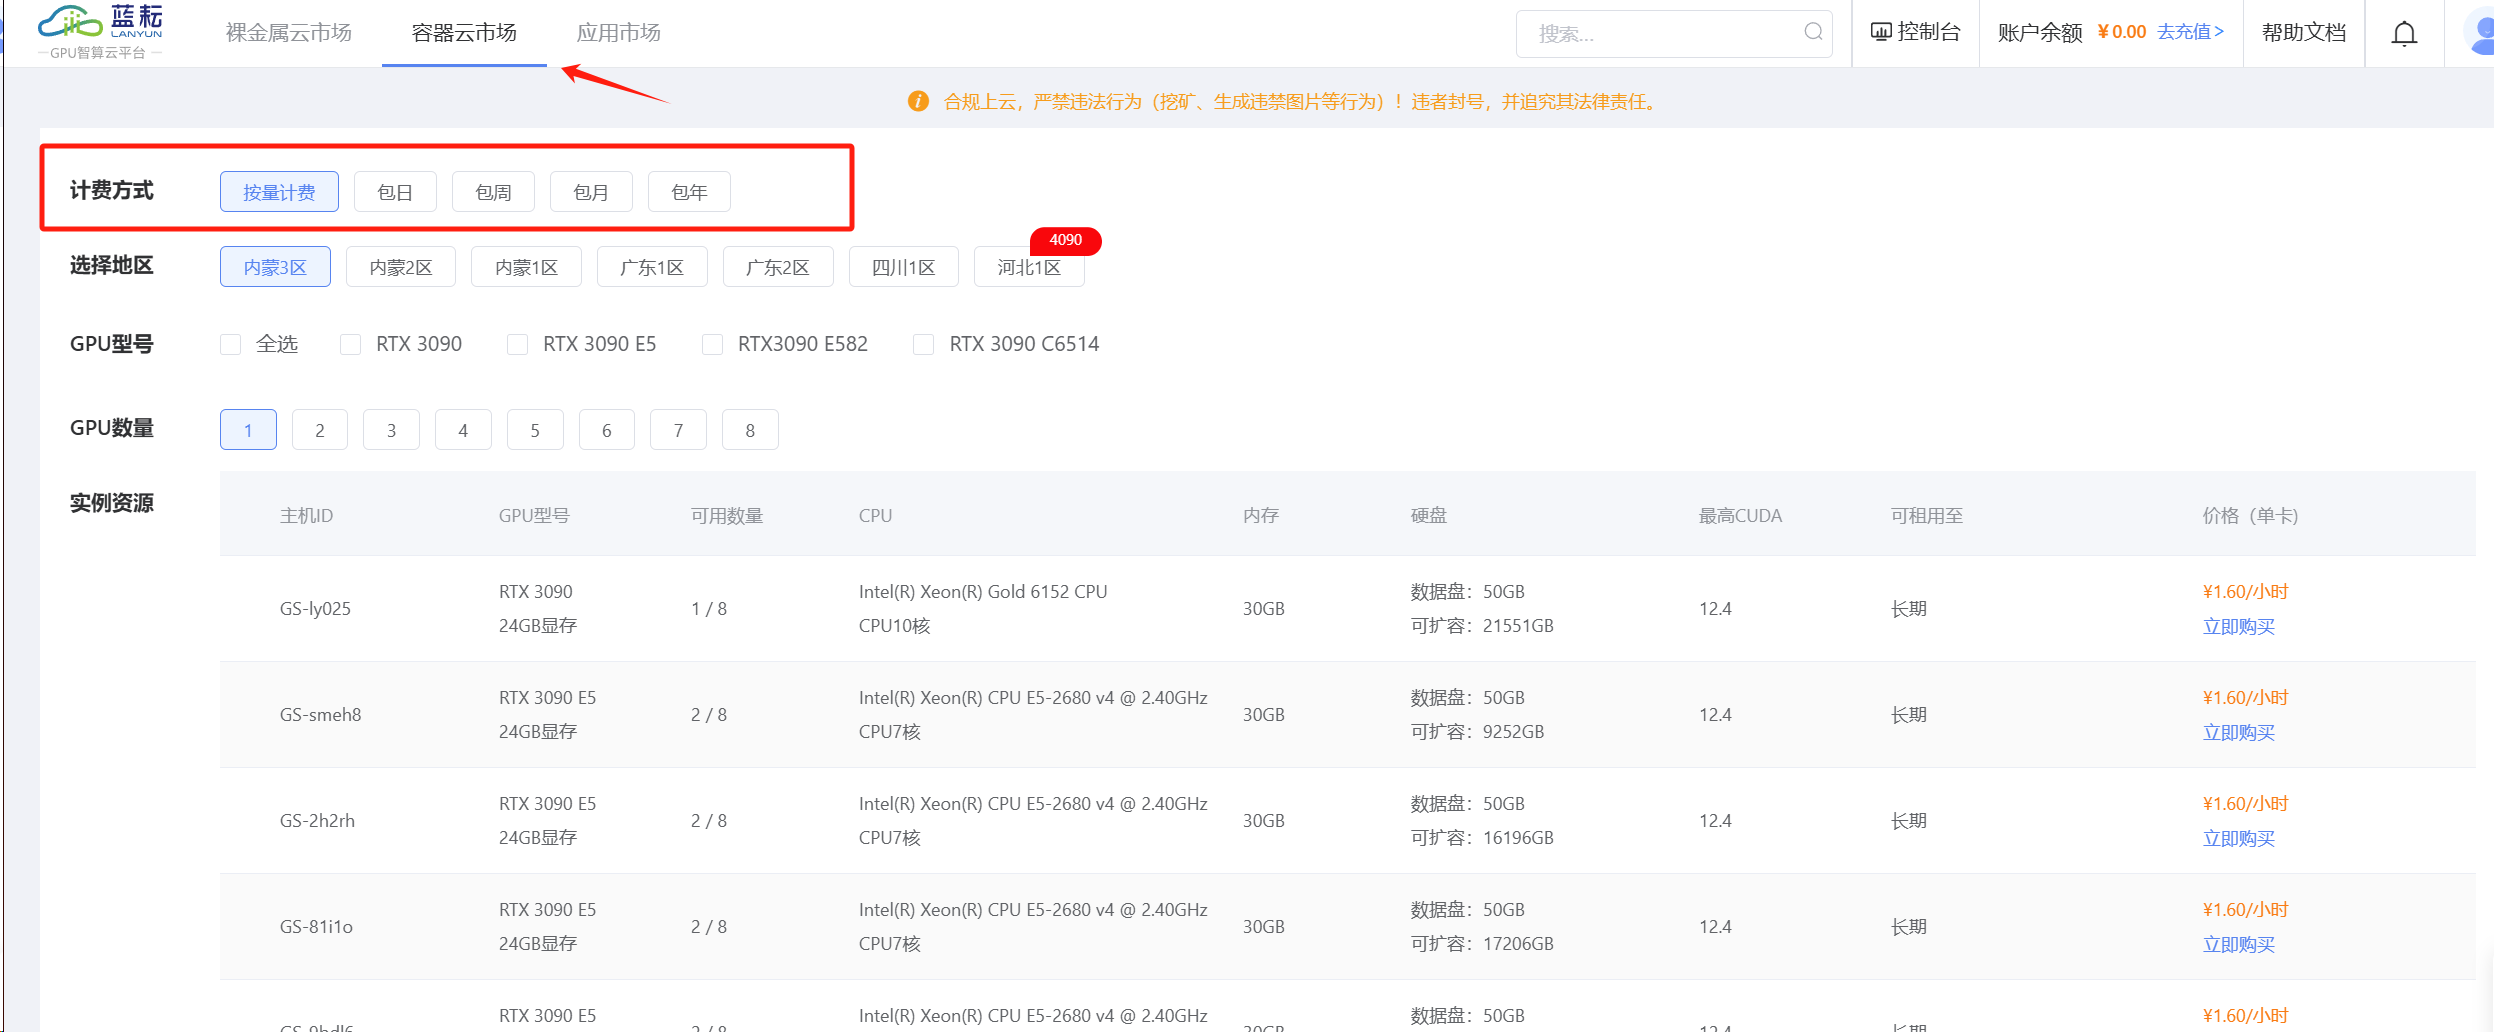Viewport: 2494px width, 1032px height.
Task: Click Intel Xeon Gold 6152 CPU text
Action: tap(983, 591)
